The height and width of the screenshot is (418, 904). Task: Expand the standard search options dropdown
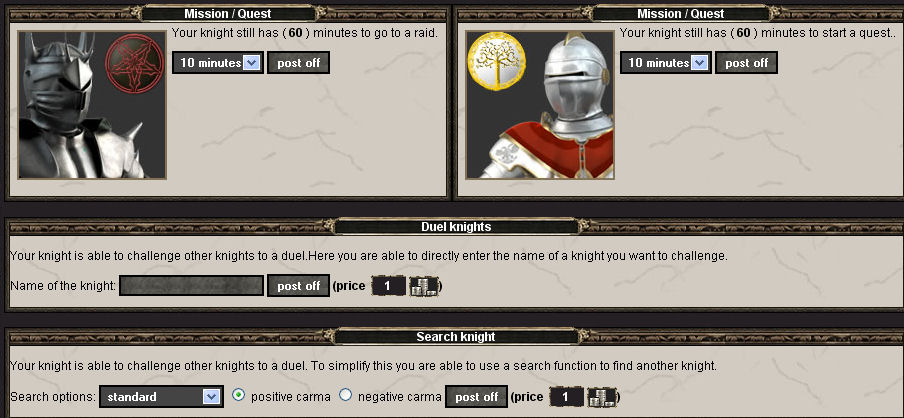coord(161,397)
